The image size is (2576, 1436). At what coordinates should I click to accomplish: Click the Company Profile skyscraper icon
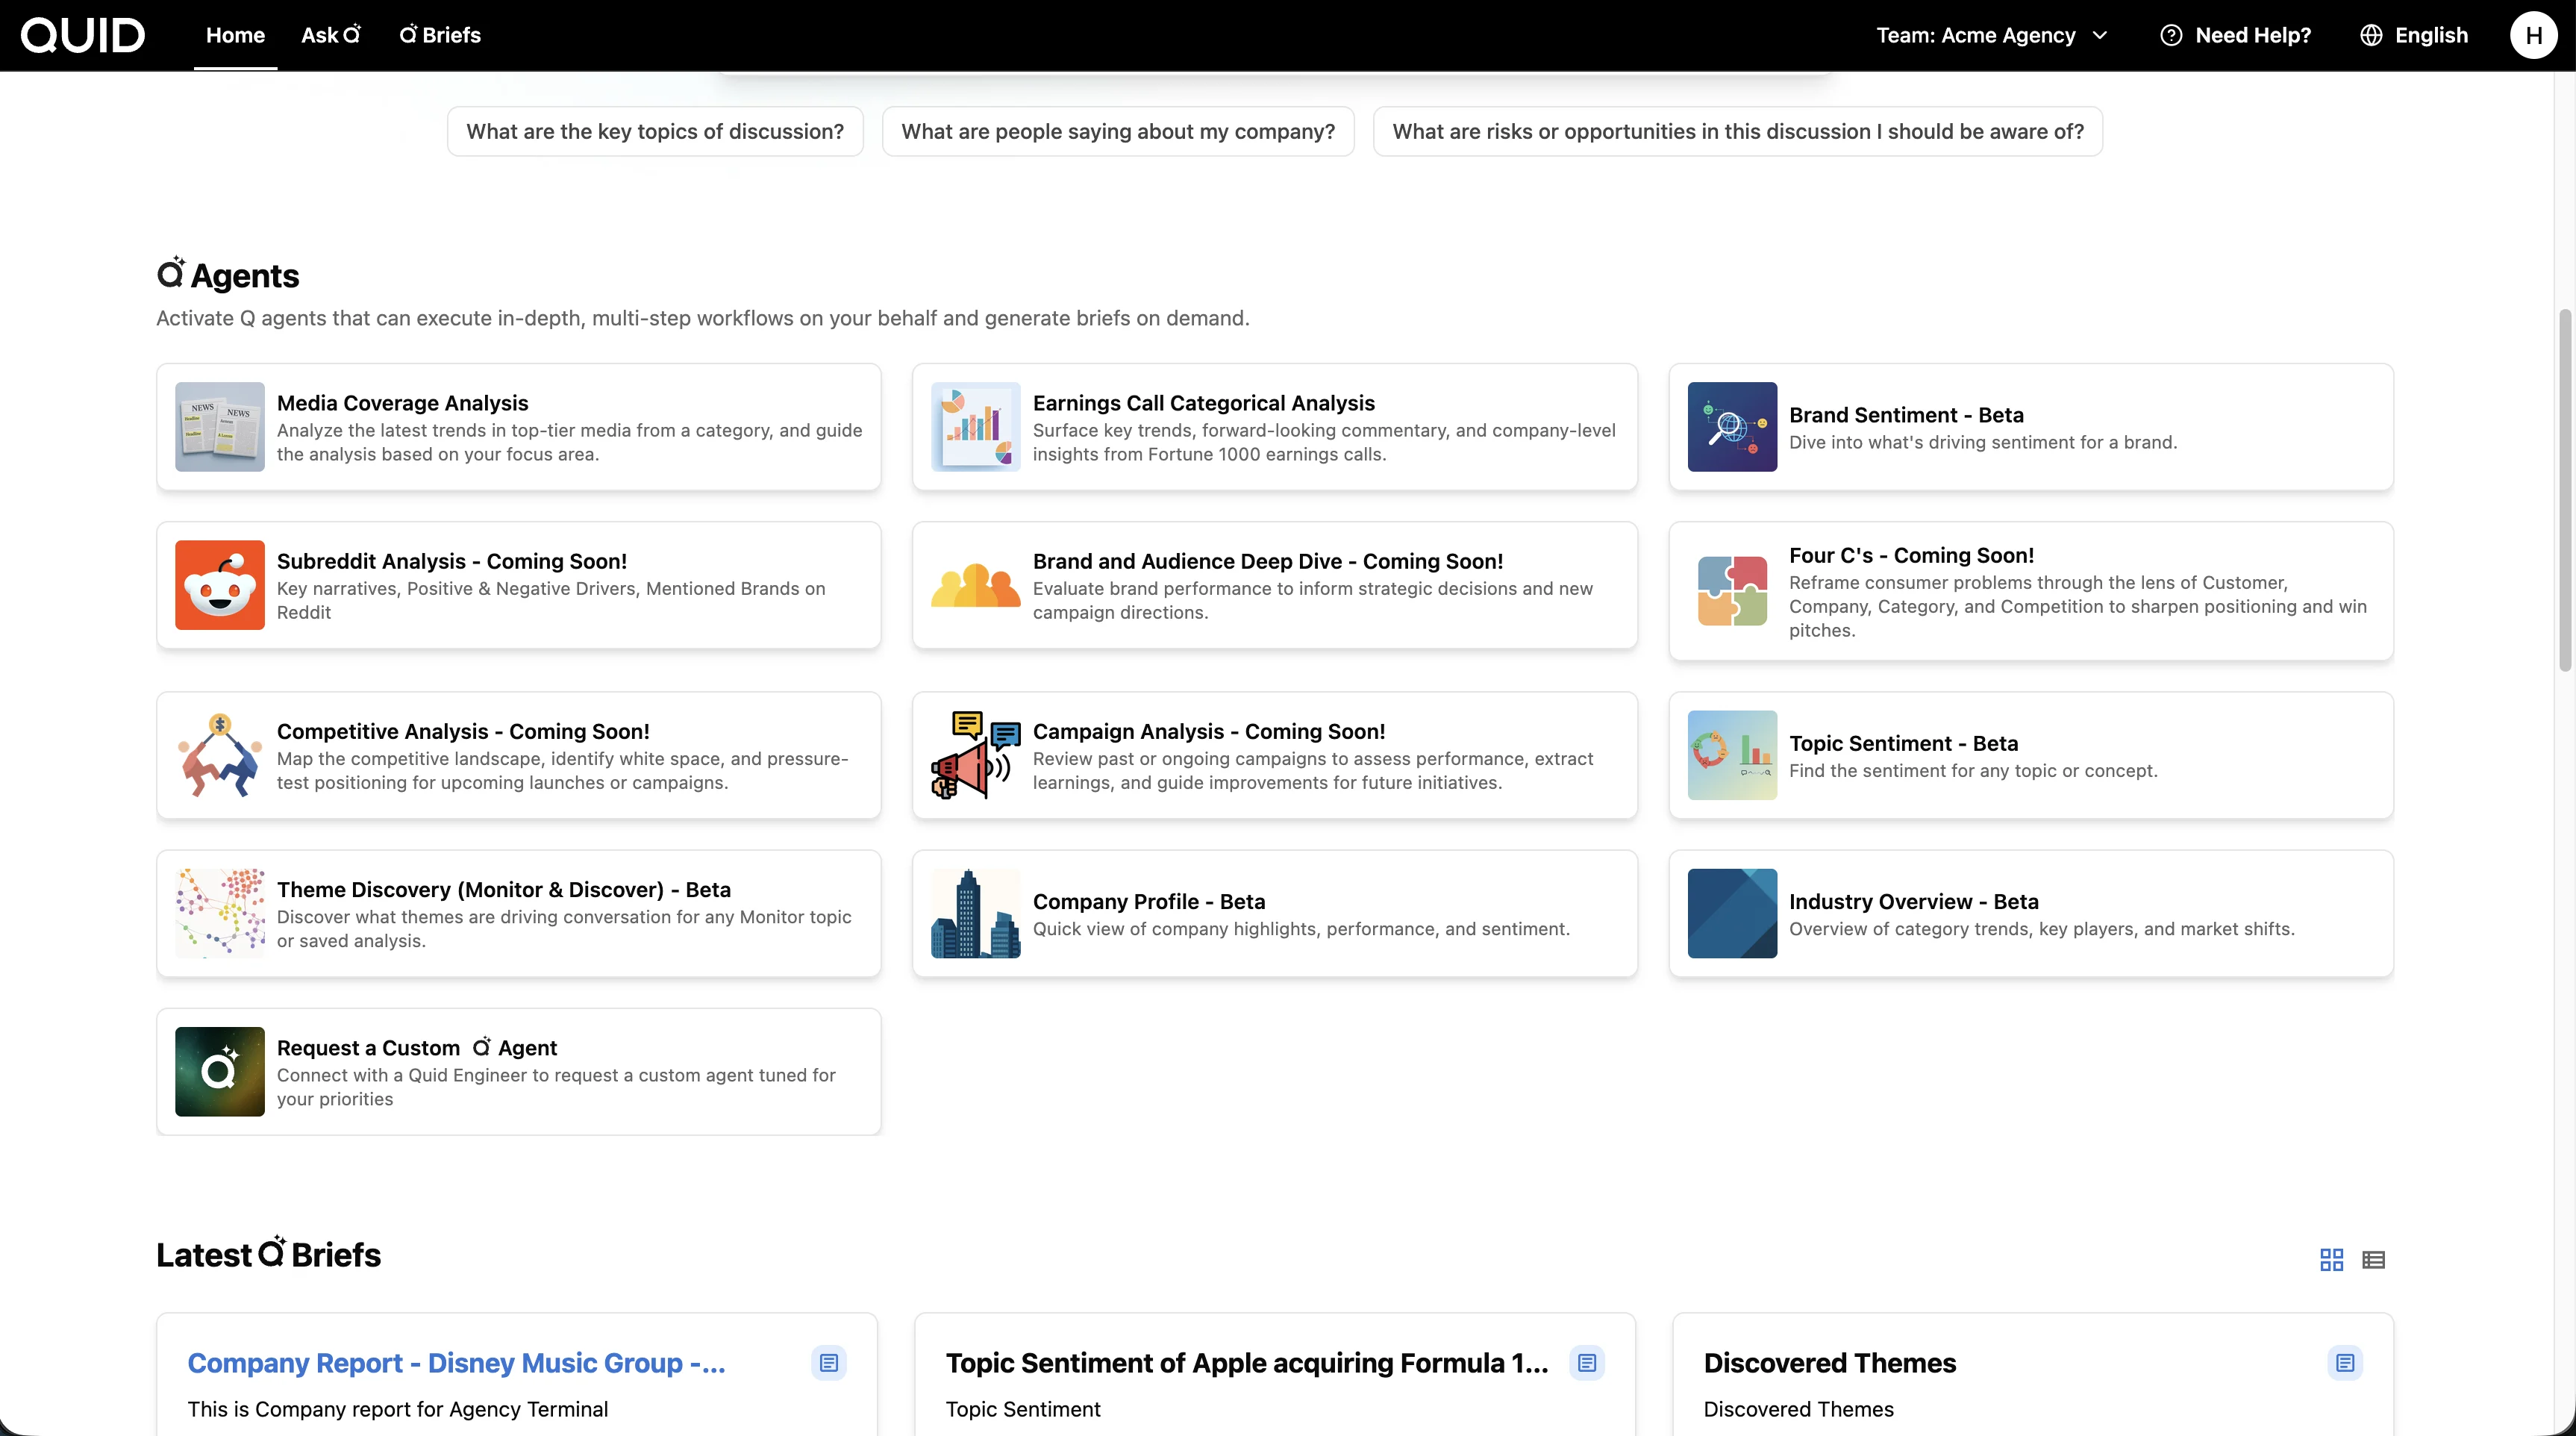[x=975, y=913]
